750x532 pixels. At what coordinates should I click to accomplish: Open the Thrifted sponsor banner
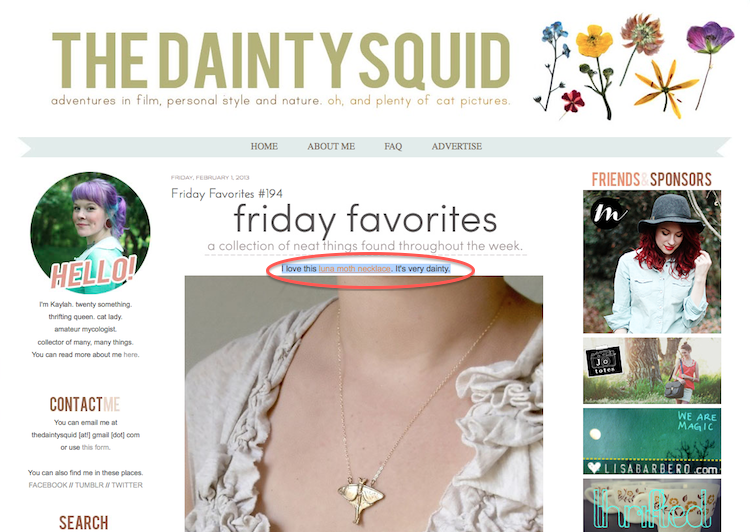click(651, 506)
